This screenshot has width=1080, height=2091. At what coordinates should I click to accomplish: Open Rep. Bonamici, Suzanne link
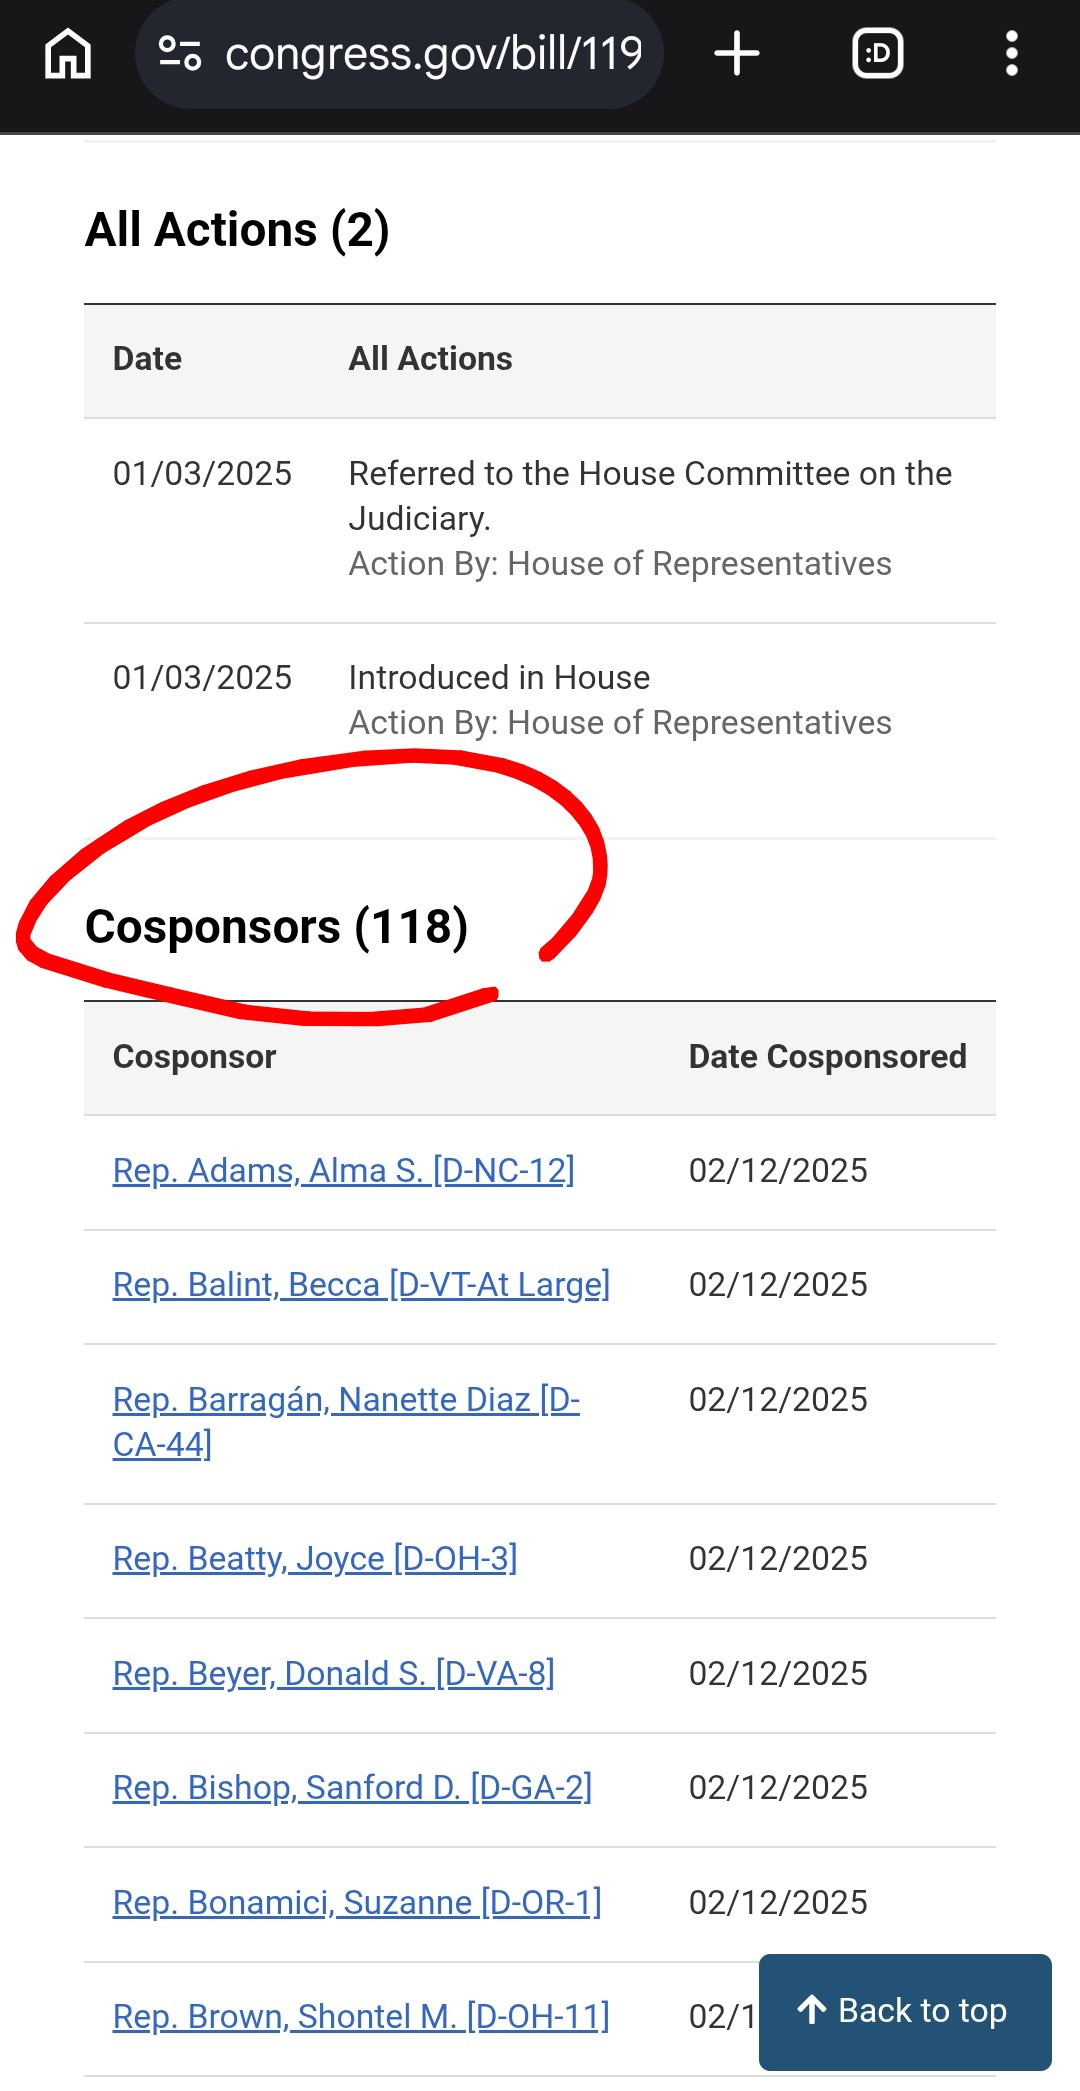point(357,1902)
